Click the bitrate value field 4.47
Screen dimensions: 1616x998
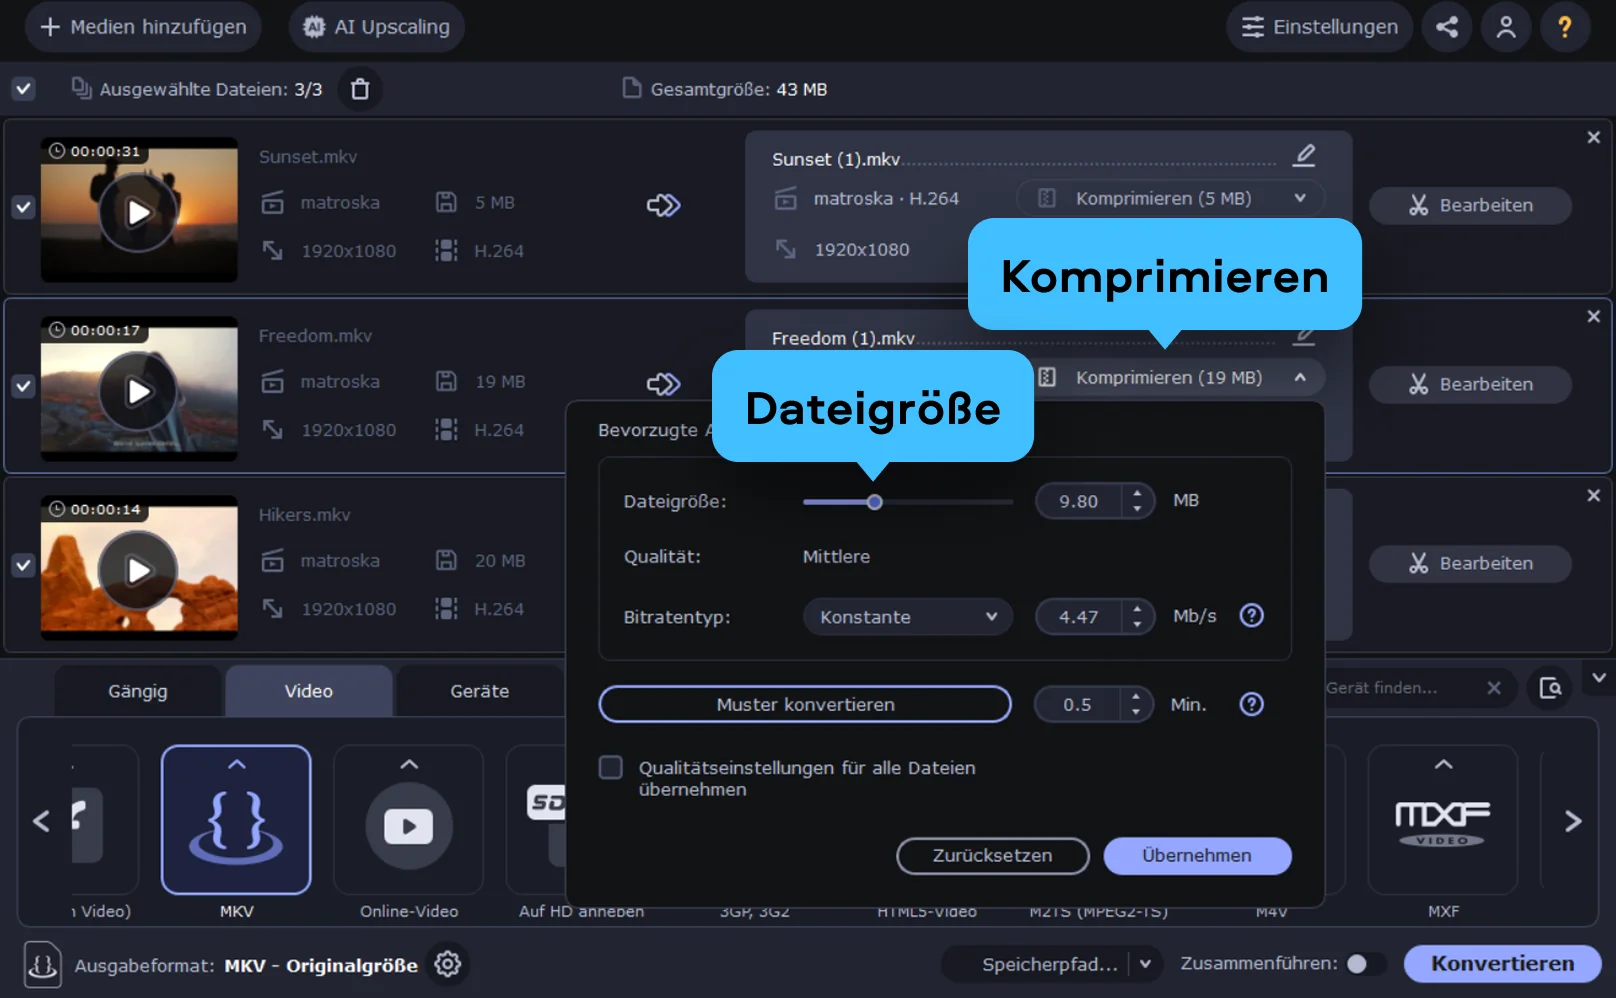1079,617
